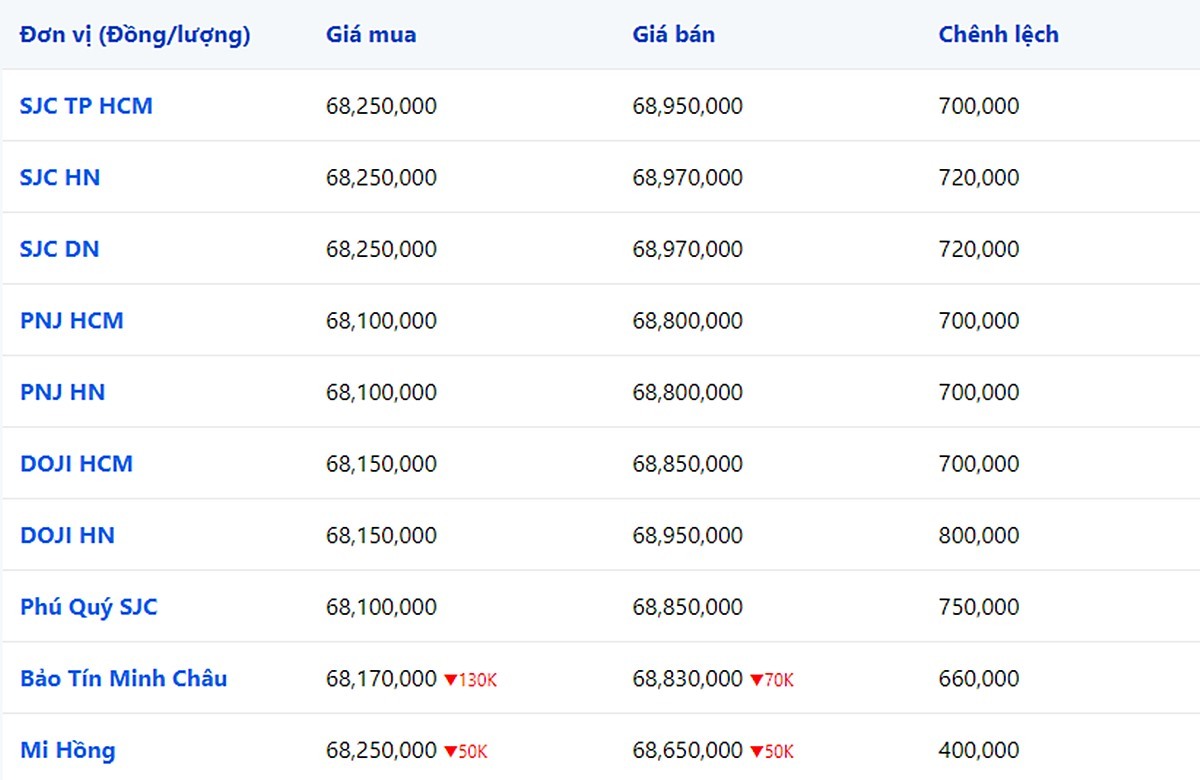
Task: Click the Chênh lệch column header
Action: [998, 34]
